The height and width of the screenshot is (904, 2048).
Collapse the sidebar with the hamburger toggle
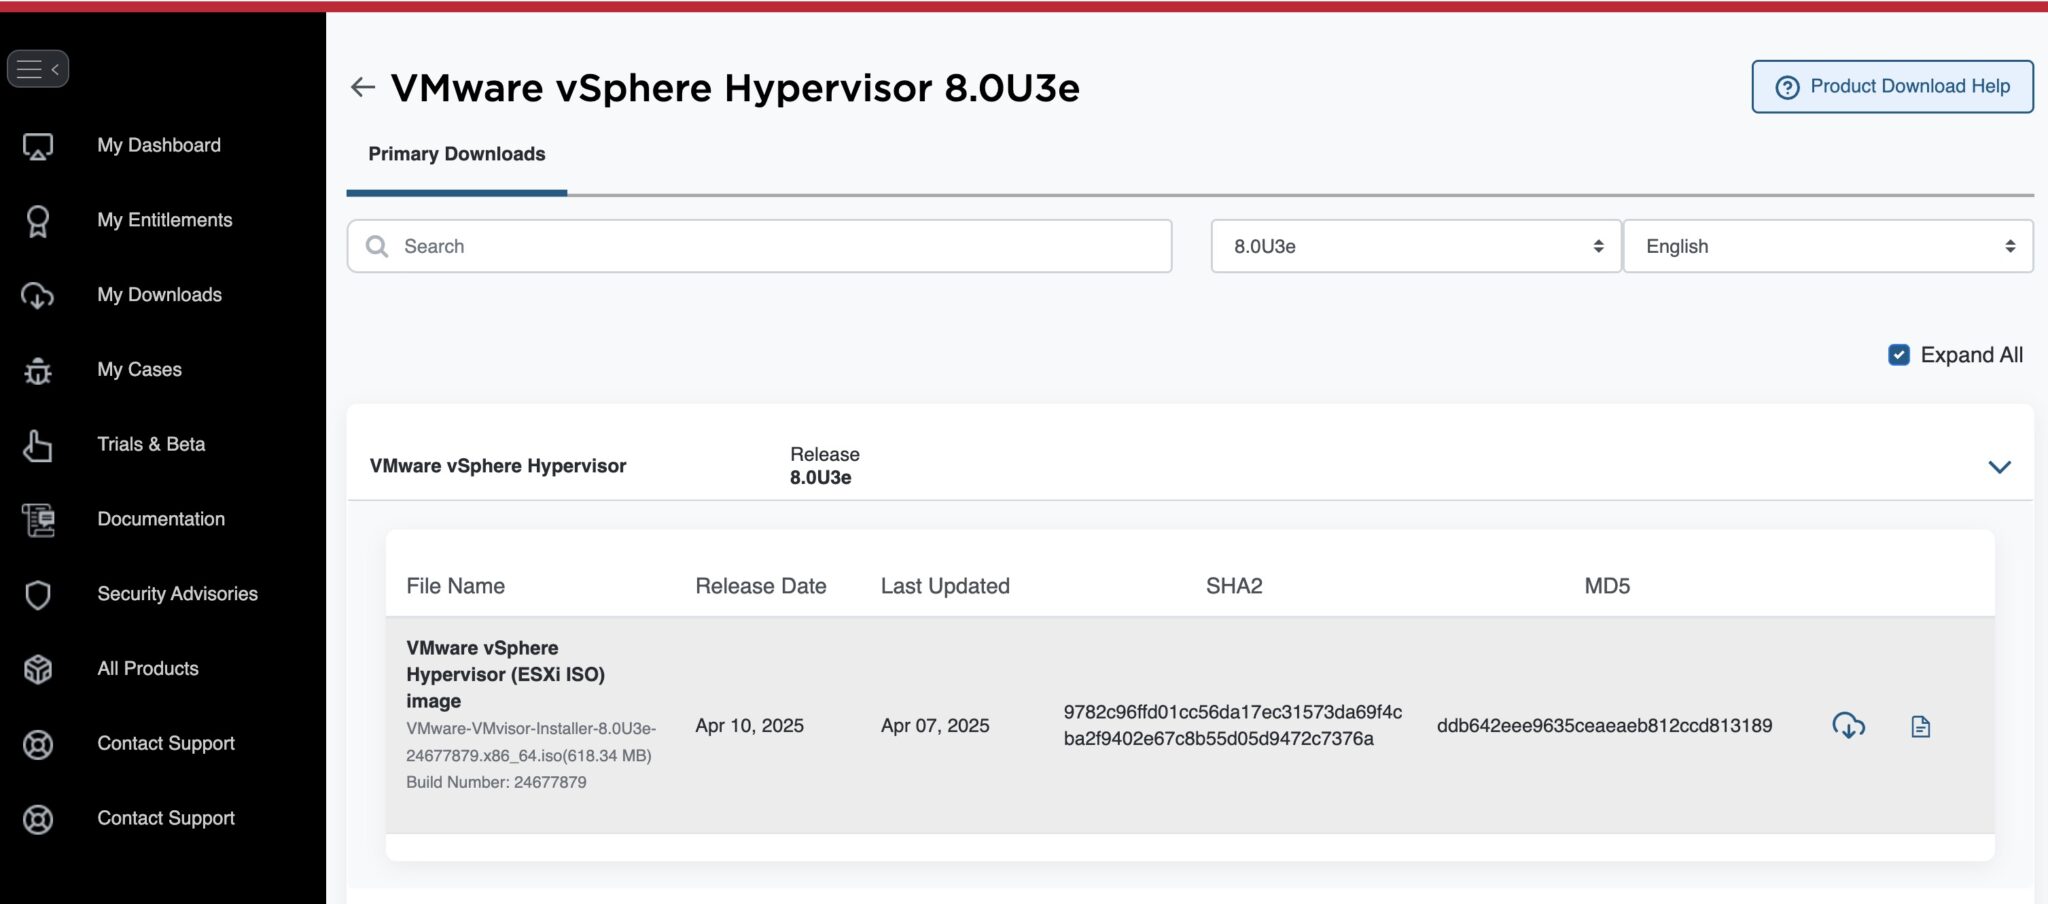click(38, 68)
